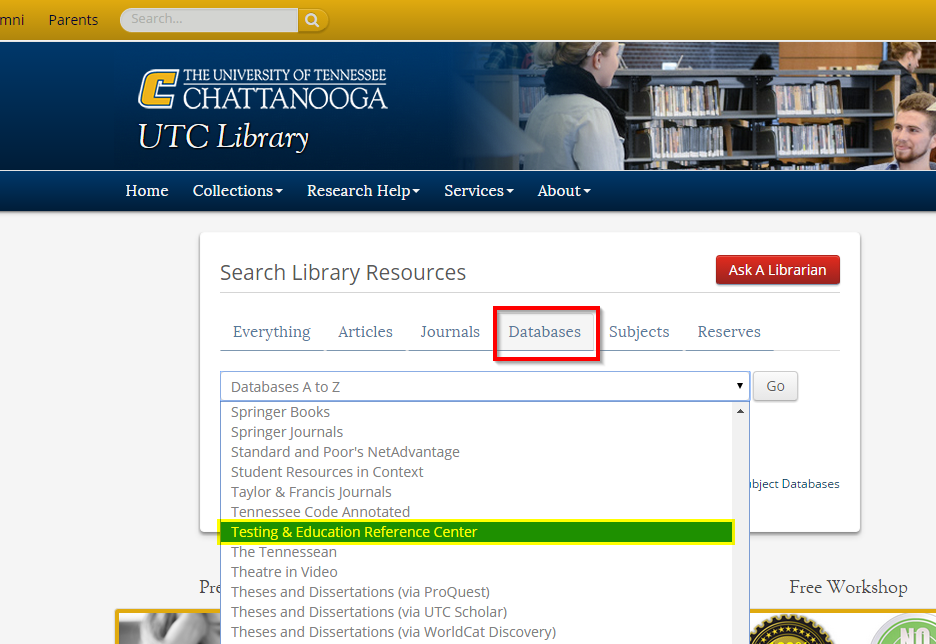
Task: Open the Databases A to Z dropdown
Action: [484, 386]
